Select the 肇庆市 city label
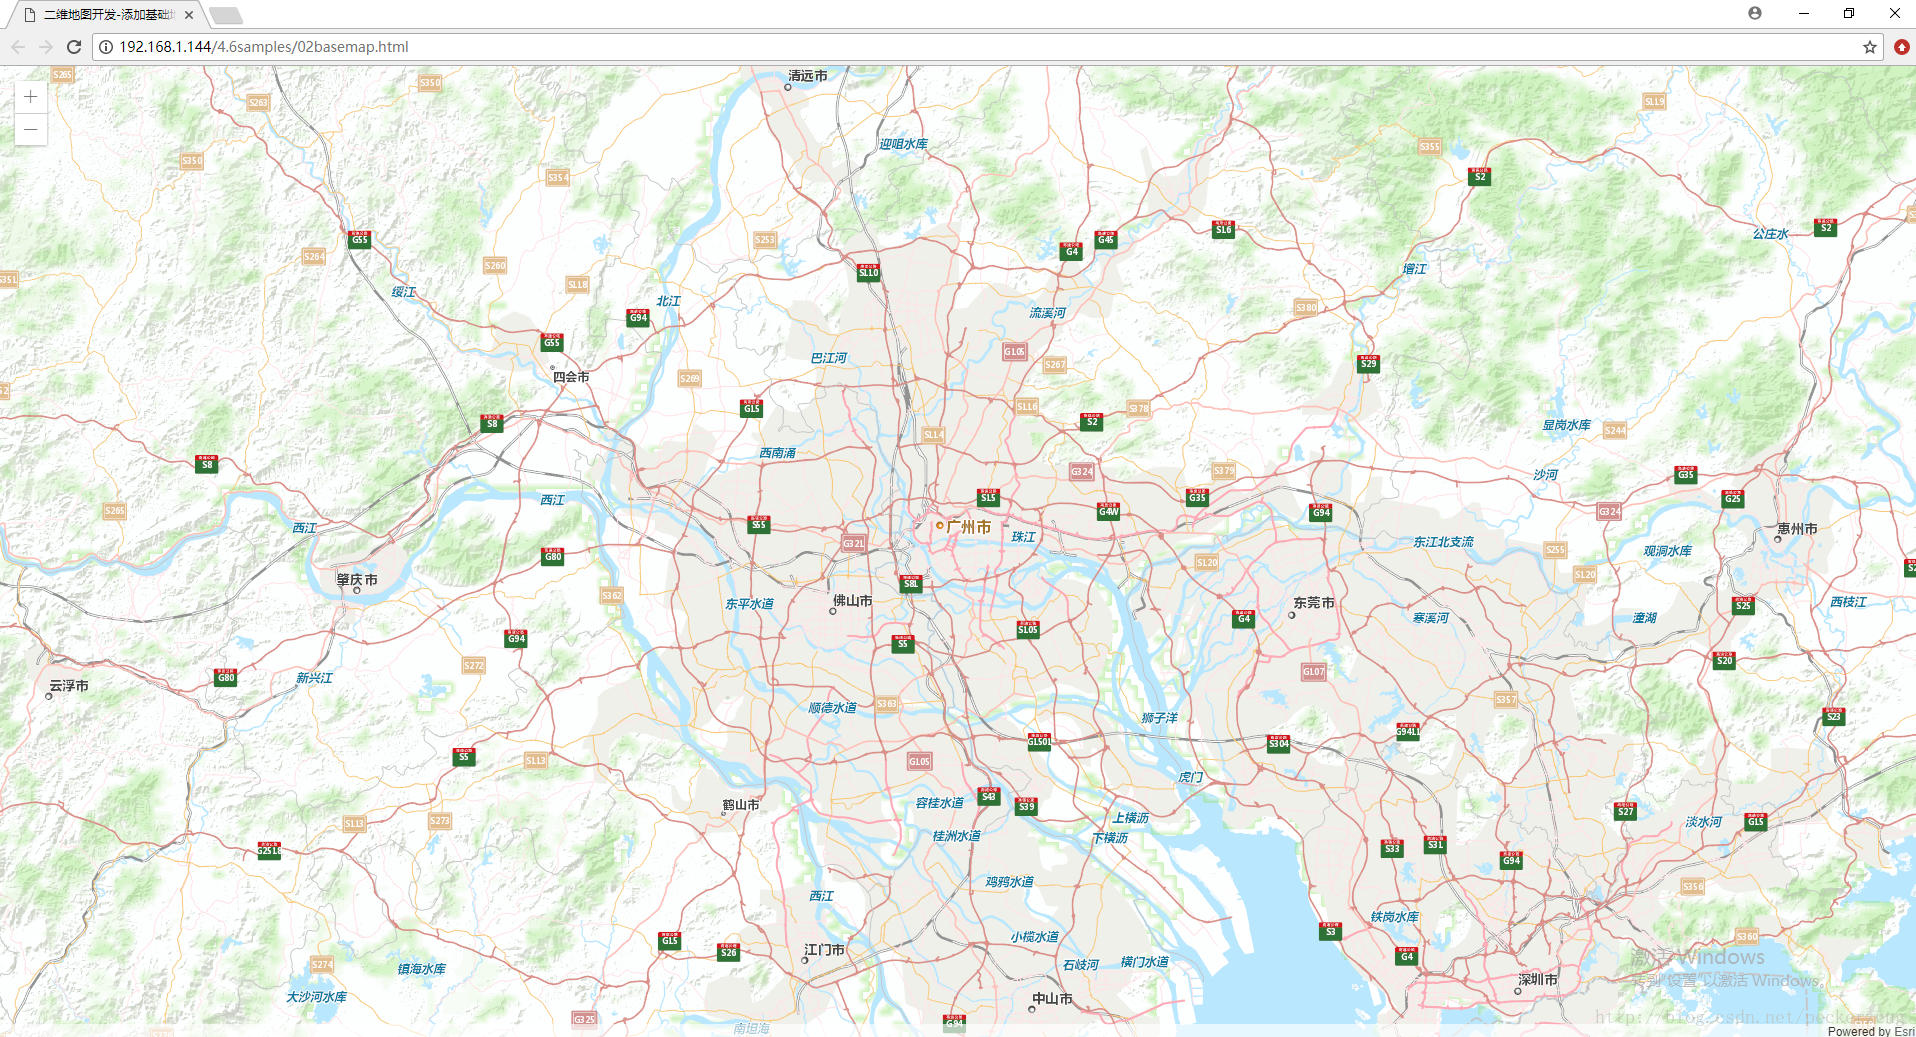Screen dimensions: 1916x1037 tap(357, 580)
